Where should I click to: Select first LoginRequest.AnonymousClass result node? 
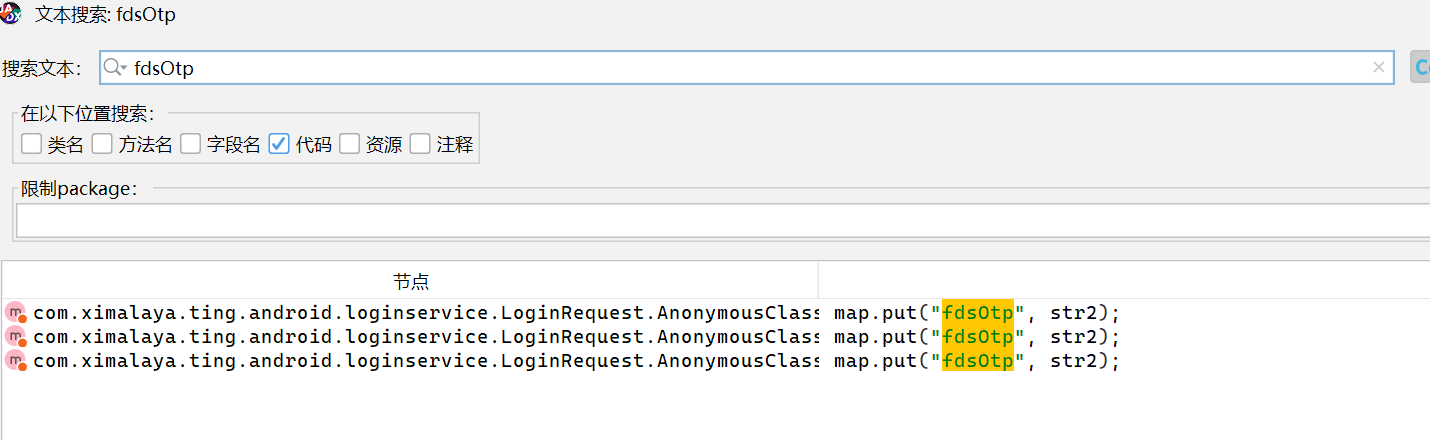pyautogui.click(x=425, y=312)
